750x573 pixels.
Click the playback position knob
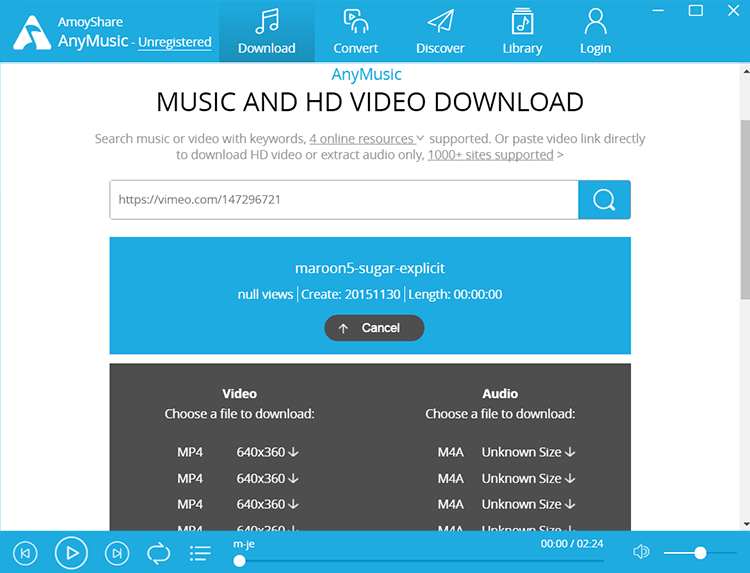(239, 561)
